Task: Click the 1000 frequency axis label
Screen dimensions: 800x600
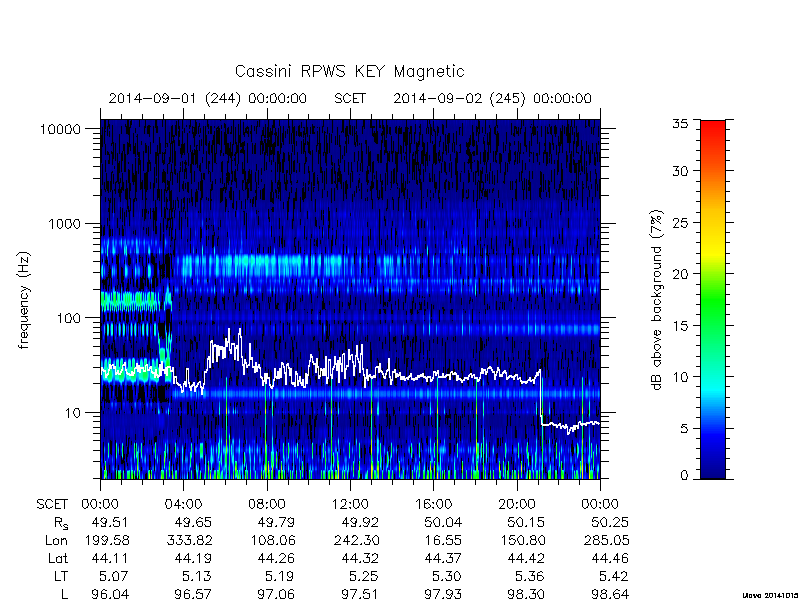Action: pyautogui.click(x=64, y=223)
